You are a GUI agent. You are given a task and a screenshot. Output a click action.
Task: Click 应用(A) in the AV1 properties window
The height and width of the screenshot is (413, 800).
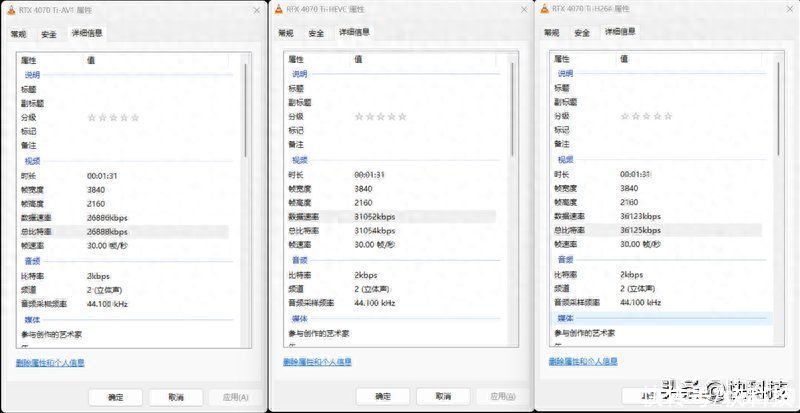coord(236,397)
